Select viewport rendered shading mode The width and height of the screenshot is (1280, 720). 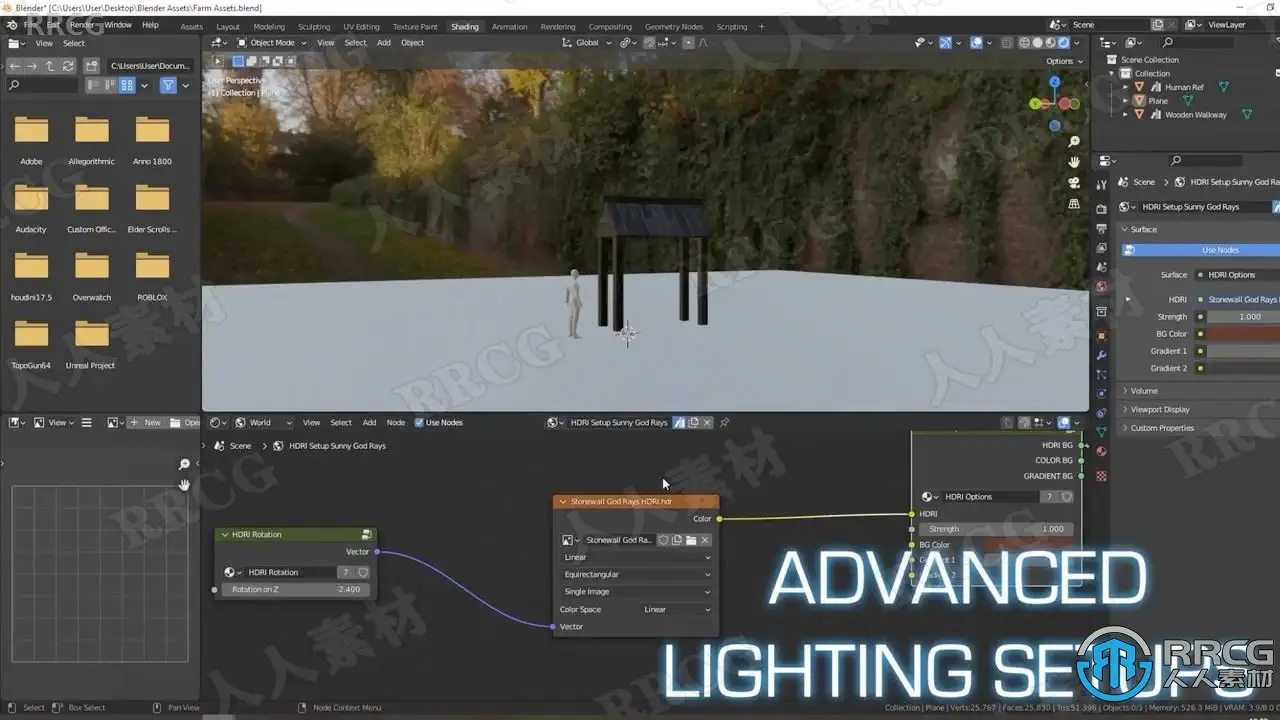tap(1063, 43)
